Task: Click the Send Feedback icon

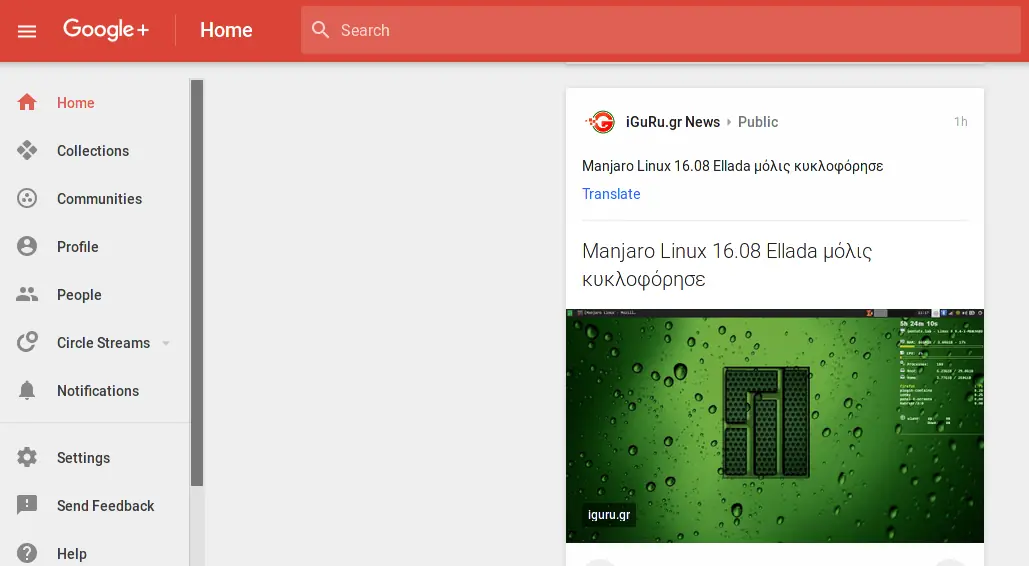Action: (x=27, y=505)
